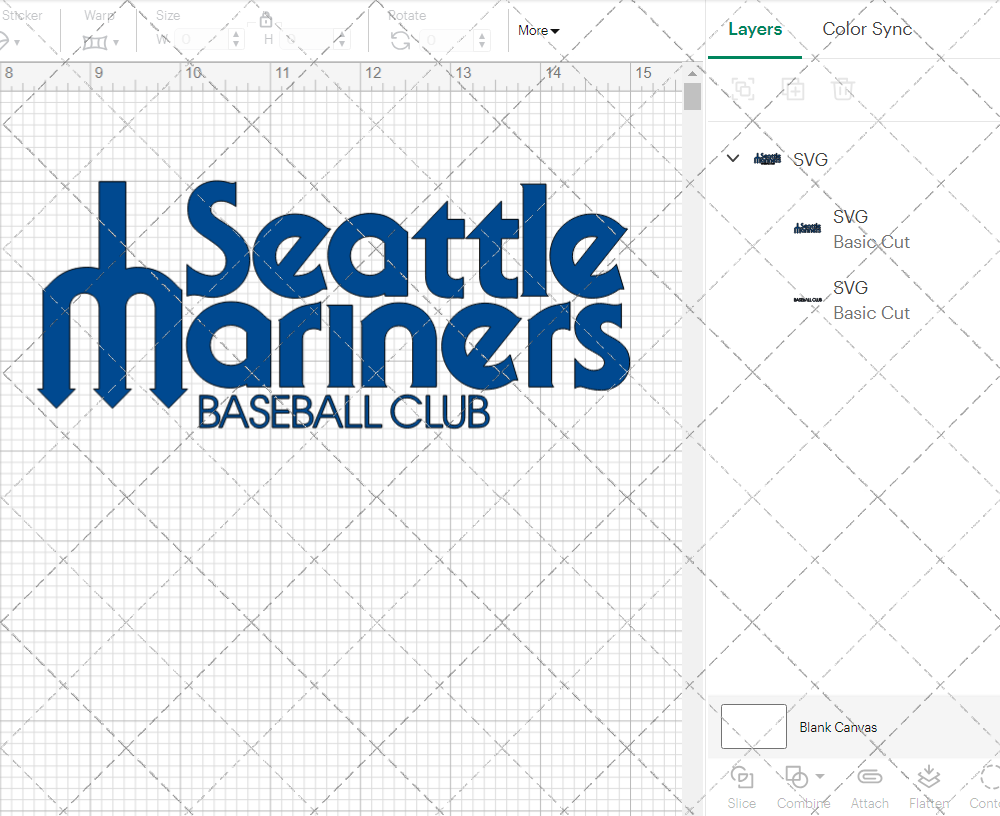Click the Duplicate layer icon
Viewport: 1000px width, 816px height.
794,89
